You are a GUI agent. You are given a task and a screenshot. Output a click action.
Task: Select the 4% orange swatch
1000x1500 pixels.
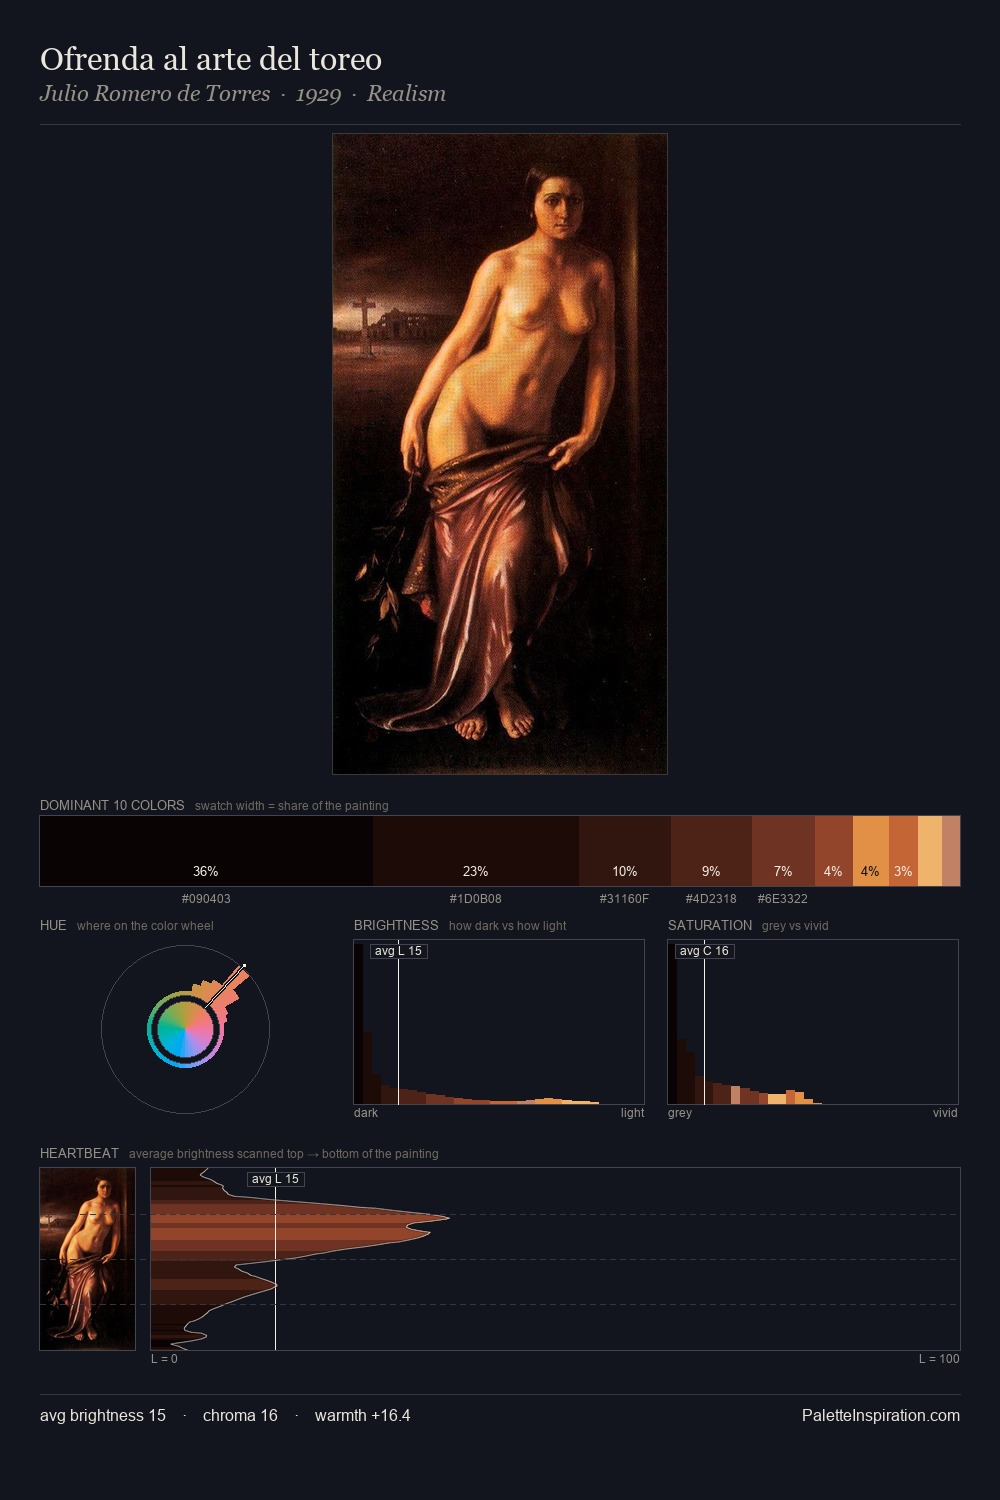[871, 851]
